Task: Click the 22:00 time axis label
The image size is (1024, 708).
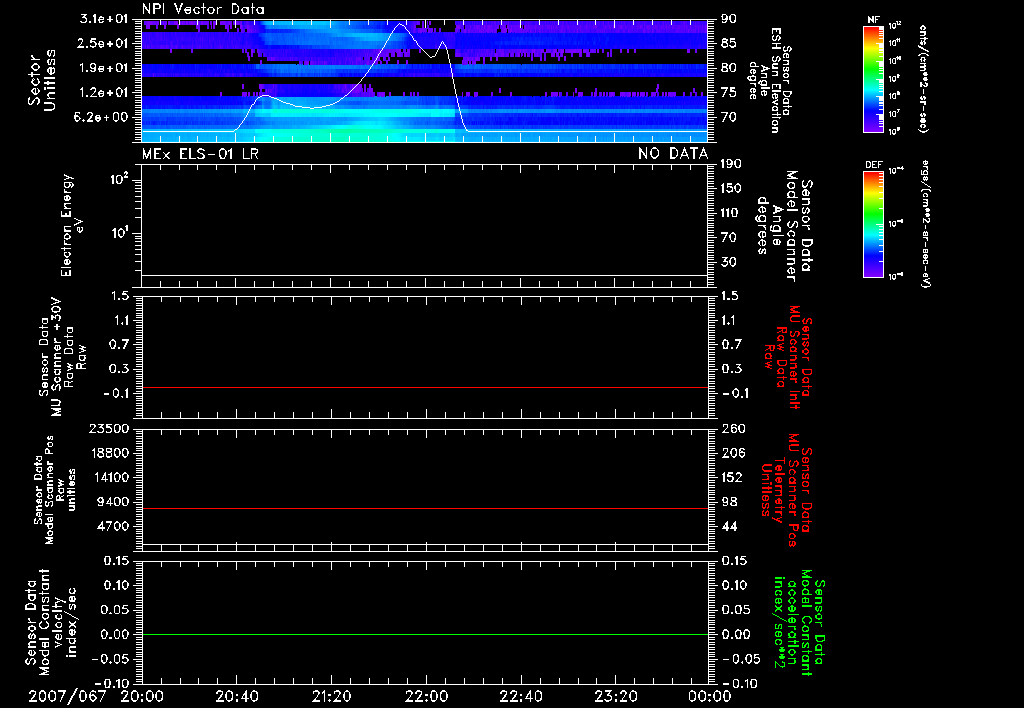Action: [426, 696]
